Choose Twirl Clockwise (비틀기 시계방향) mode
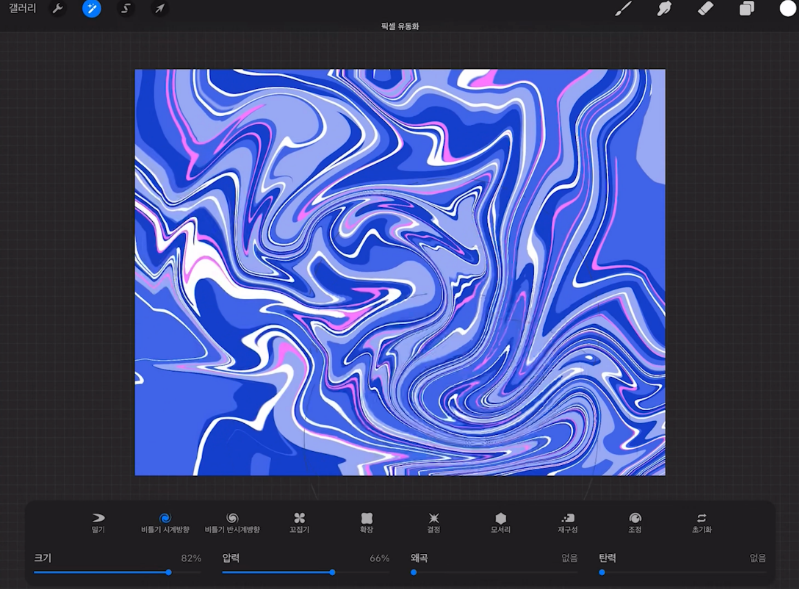The height and width of the screenshot is (589, 799). click(x=165, y=522)
